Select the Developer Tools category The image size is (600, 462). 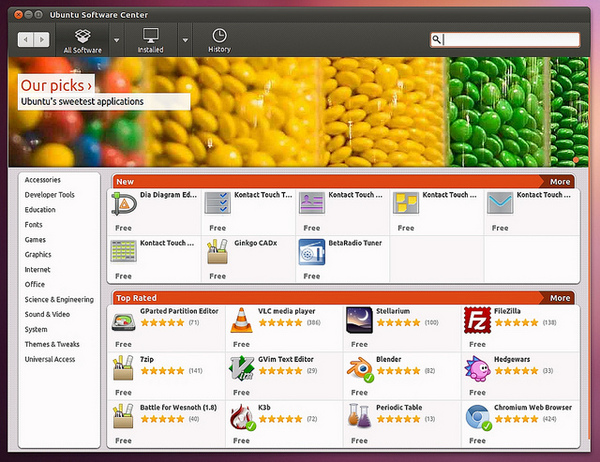point(49,195)
